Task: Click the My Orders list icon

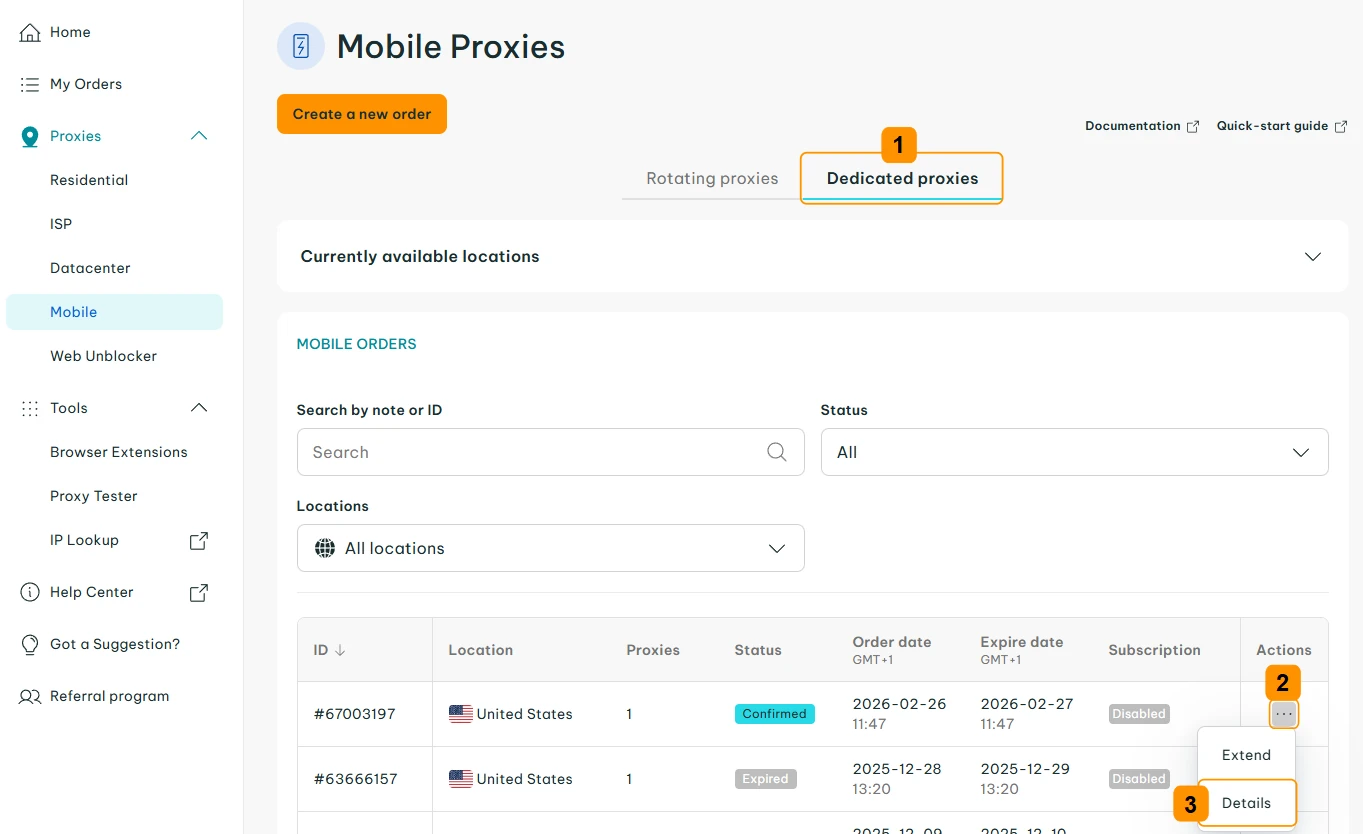Action: (x=30, y=84)
